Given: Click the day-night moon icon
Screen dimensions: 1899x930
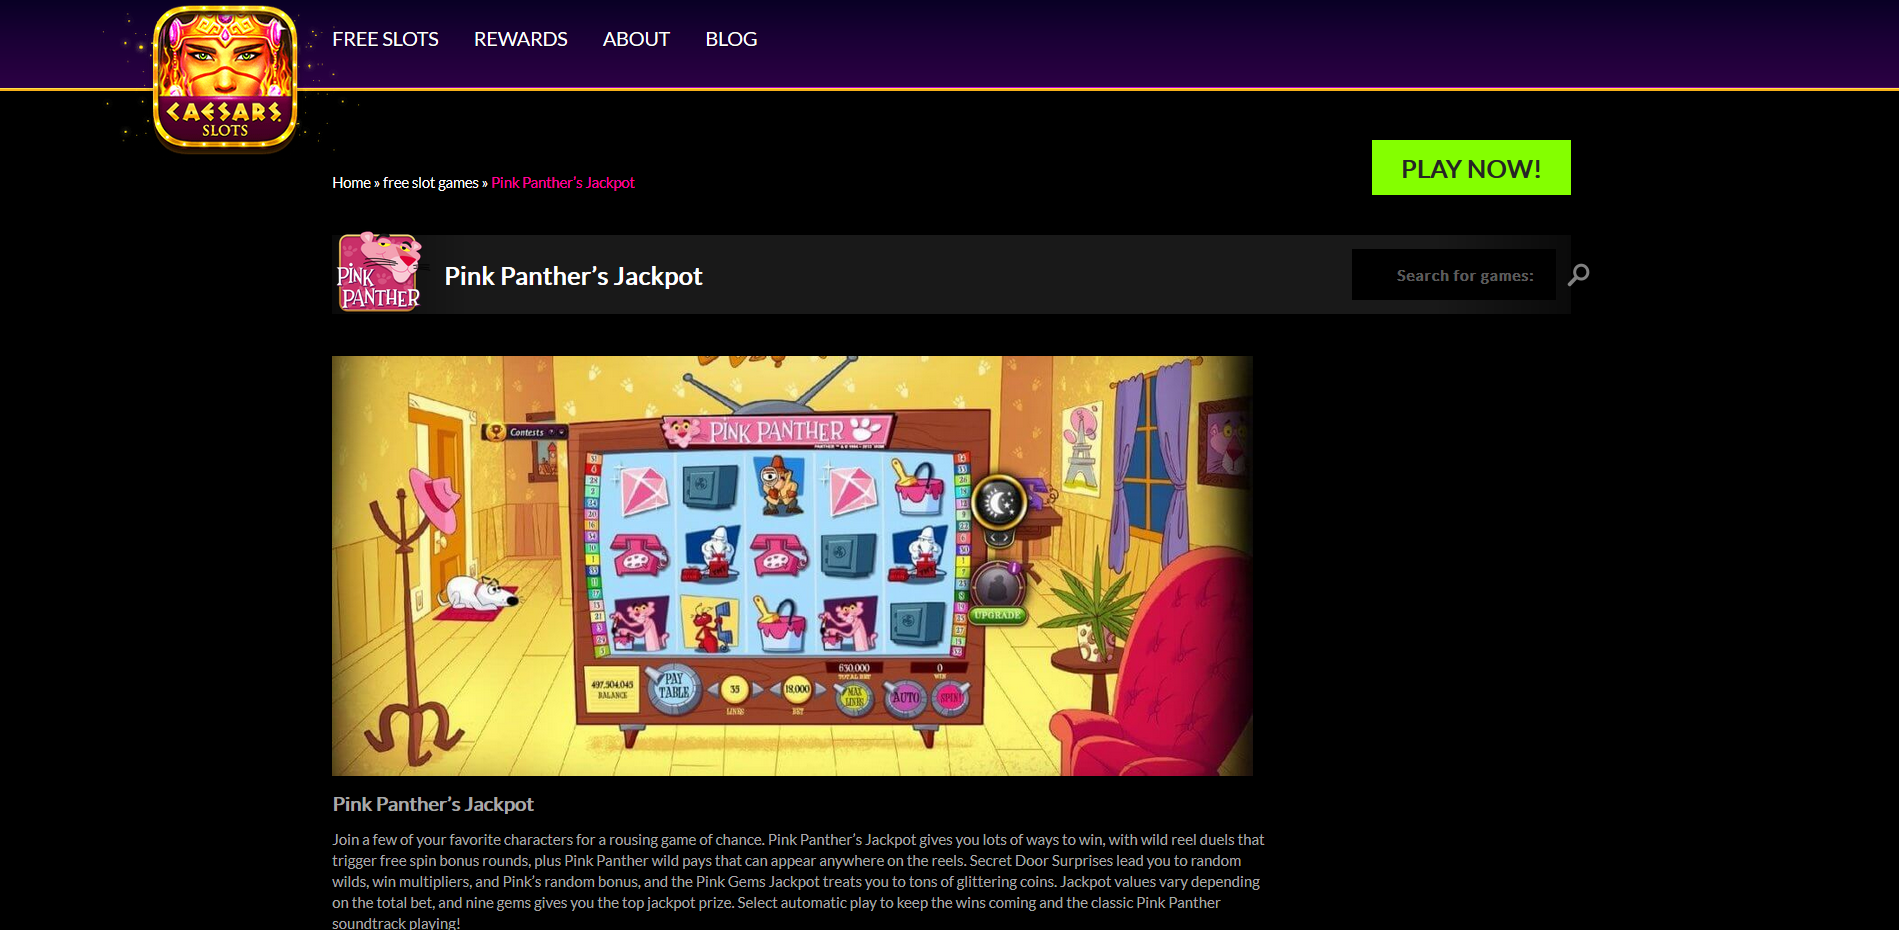Looking at the screenshot, I should (999, 503).
